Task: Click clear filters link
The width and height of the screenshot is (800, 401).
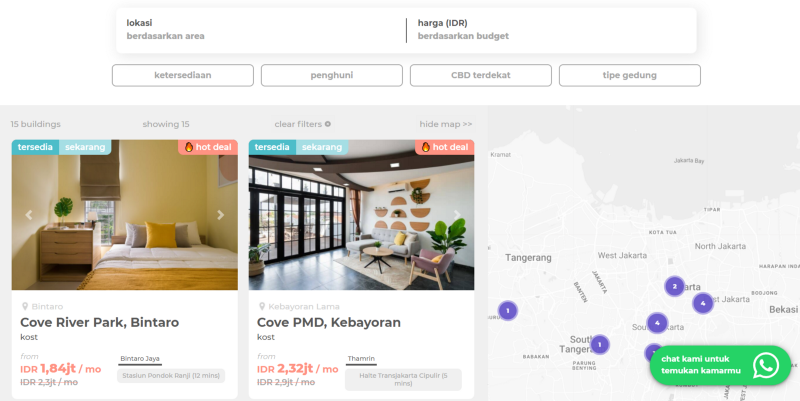Action: tap(303, 124)
